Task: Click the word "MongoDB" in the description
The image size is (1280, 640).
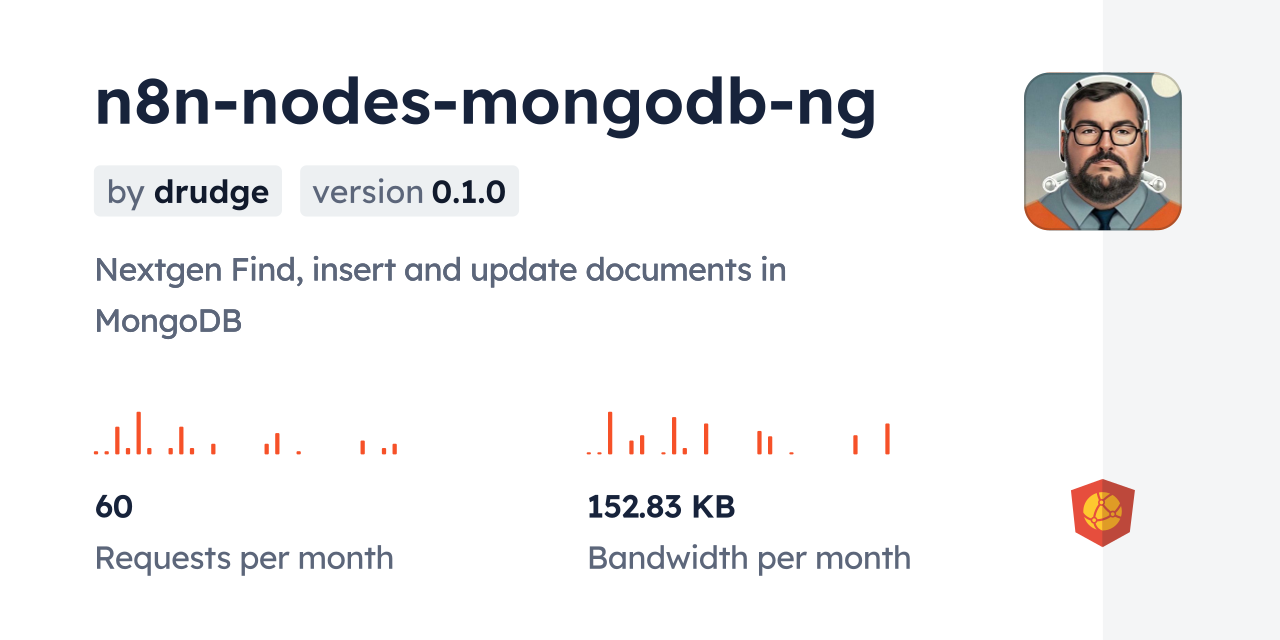Action: click(168, 321)
